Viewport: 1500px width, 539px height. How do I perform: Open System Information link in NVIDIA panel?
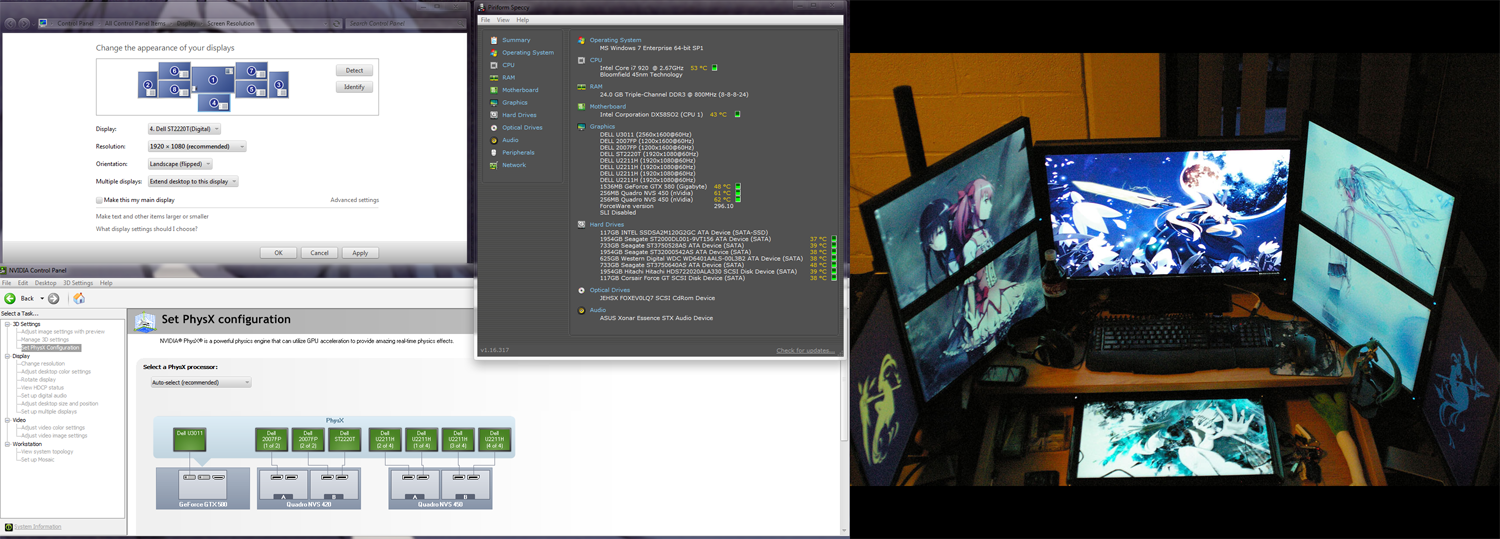(x=37, y=526)
